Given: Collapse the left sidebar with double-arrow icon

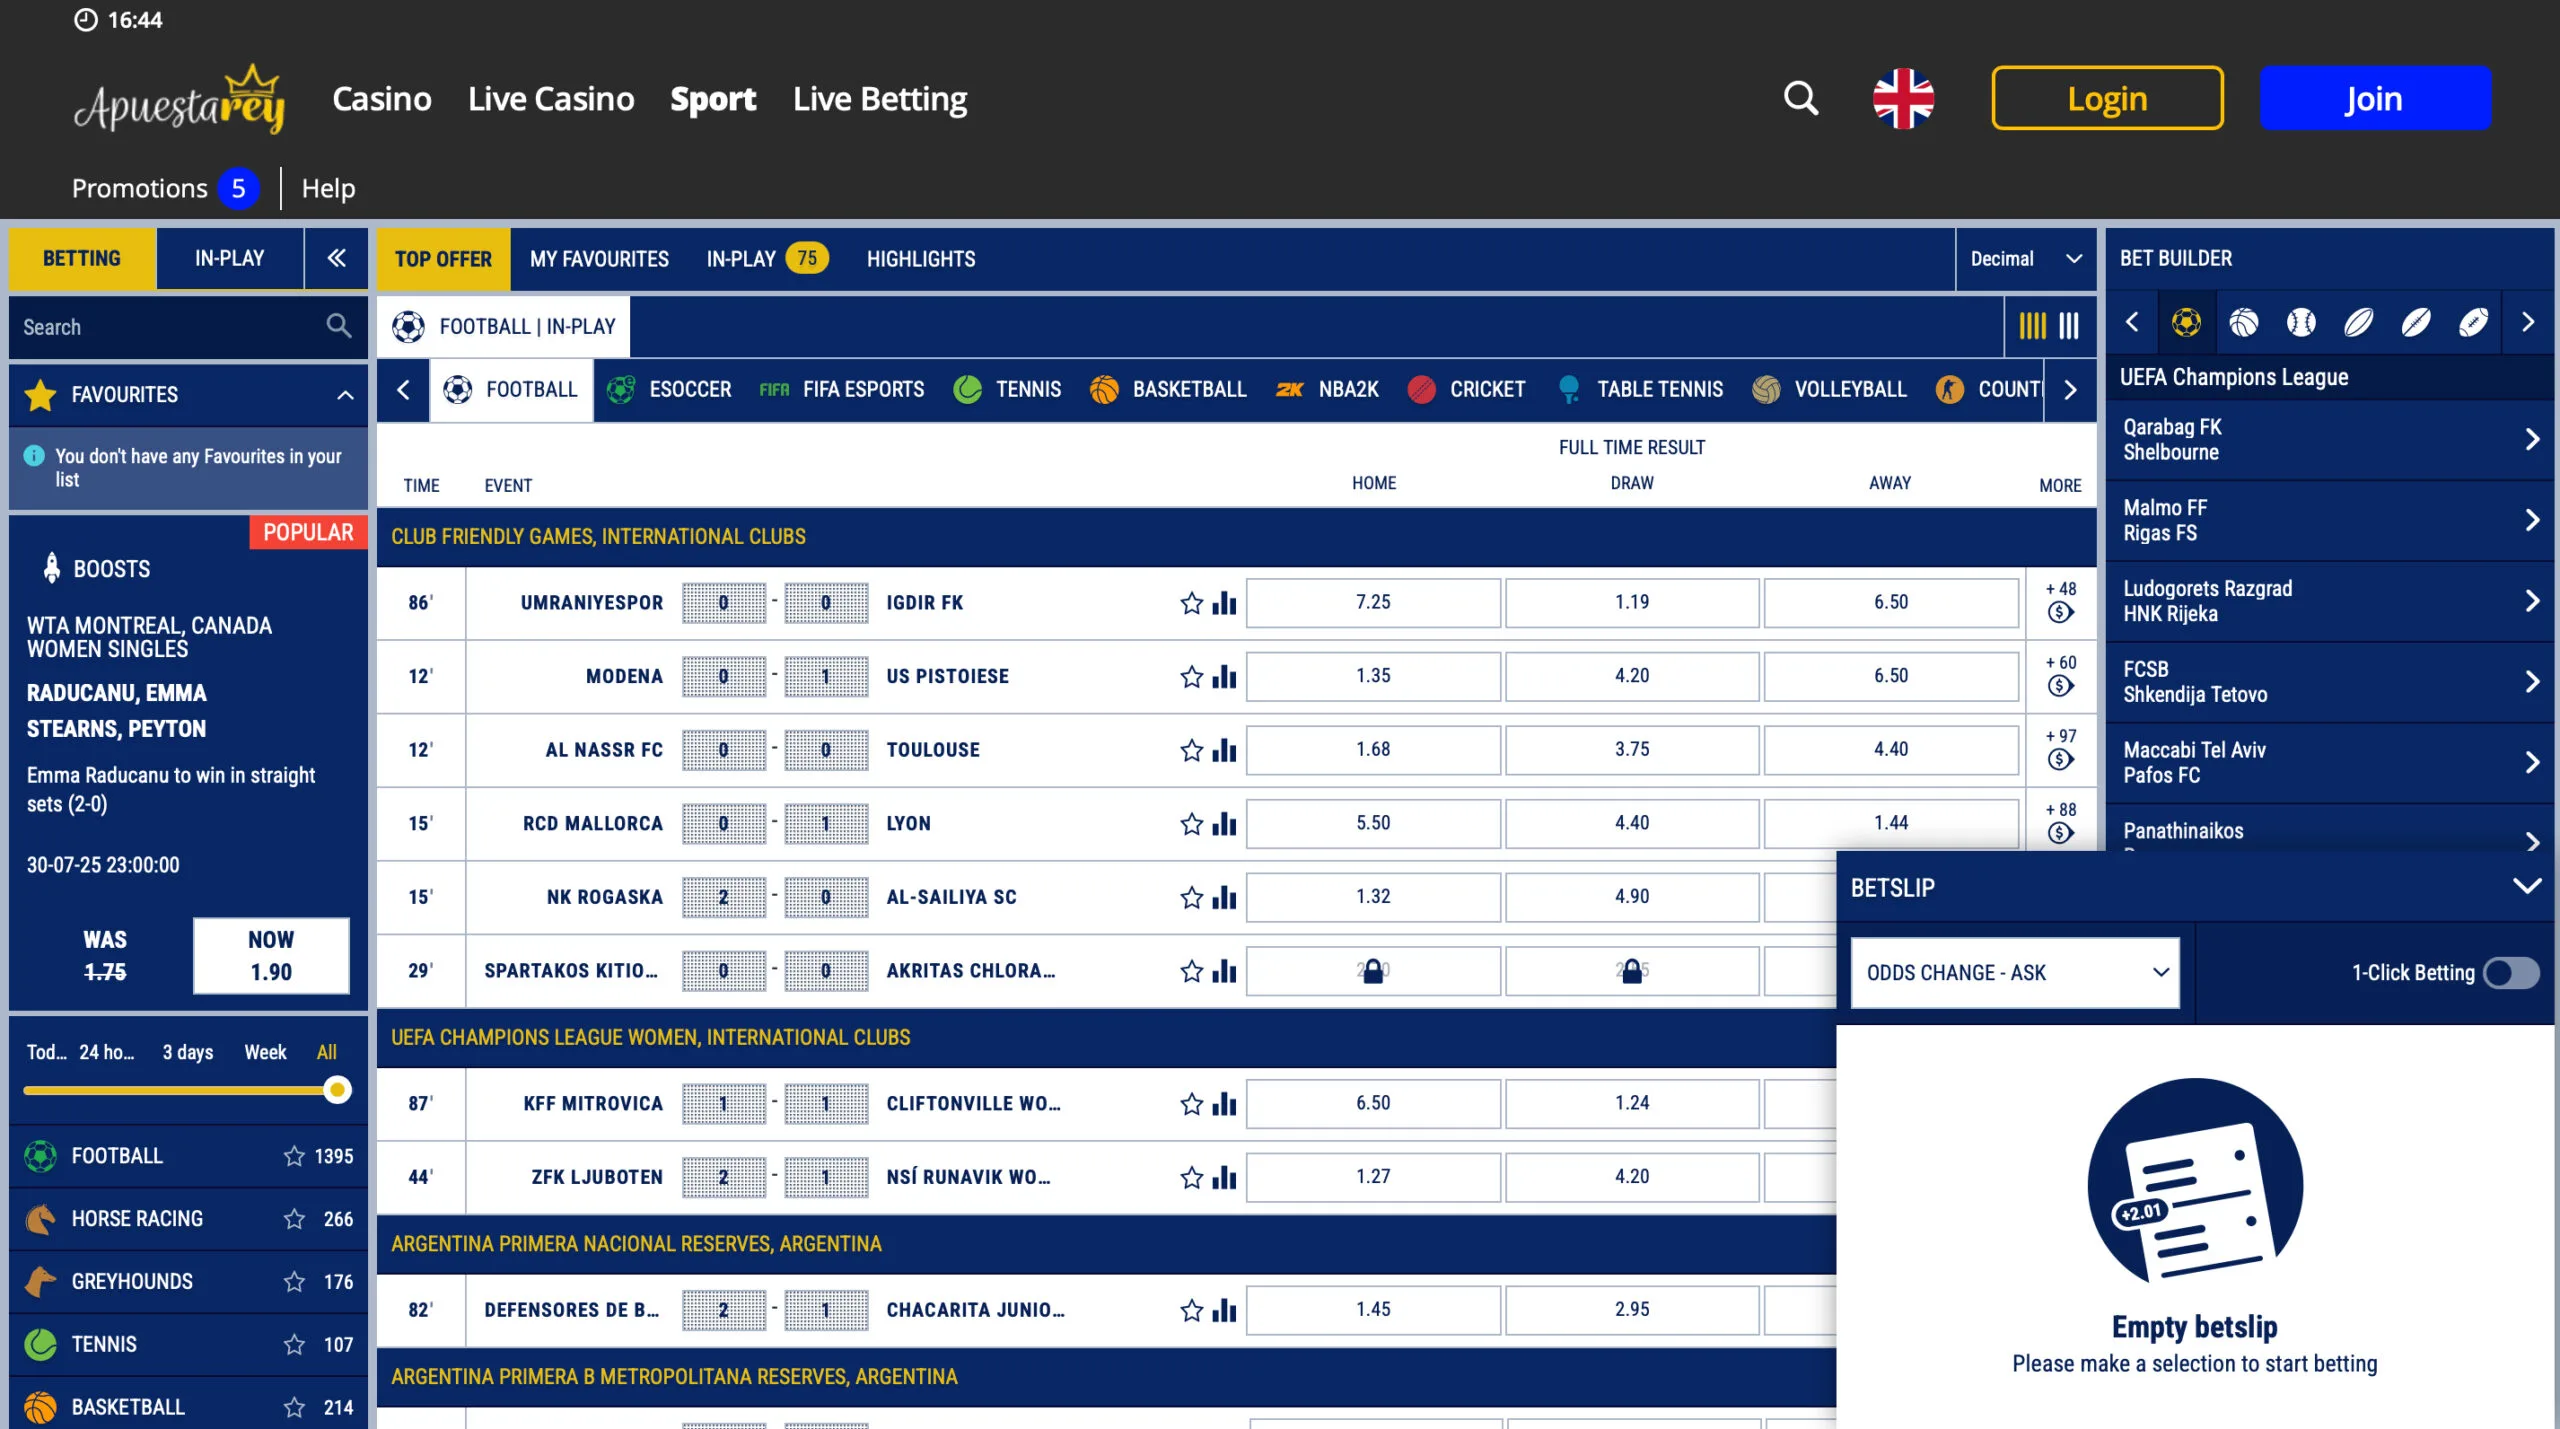Looking at the screenshot, I should (x=337, y=258).
